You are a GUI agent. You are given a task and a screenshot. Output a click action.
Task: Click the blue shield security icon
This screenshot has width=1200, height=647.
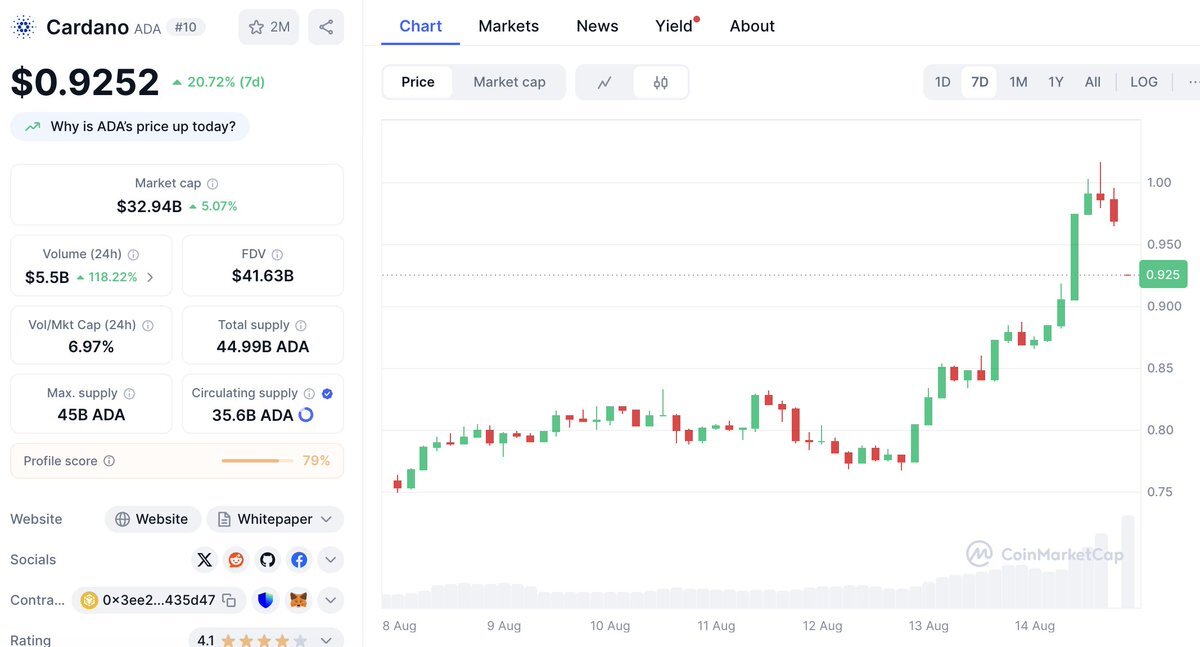[x=265, y=601]
